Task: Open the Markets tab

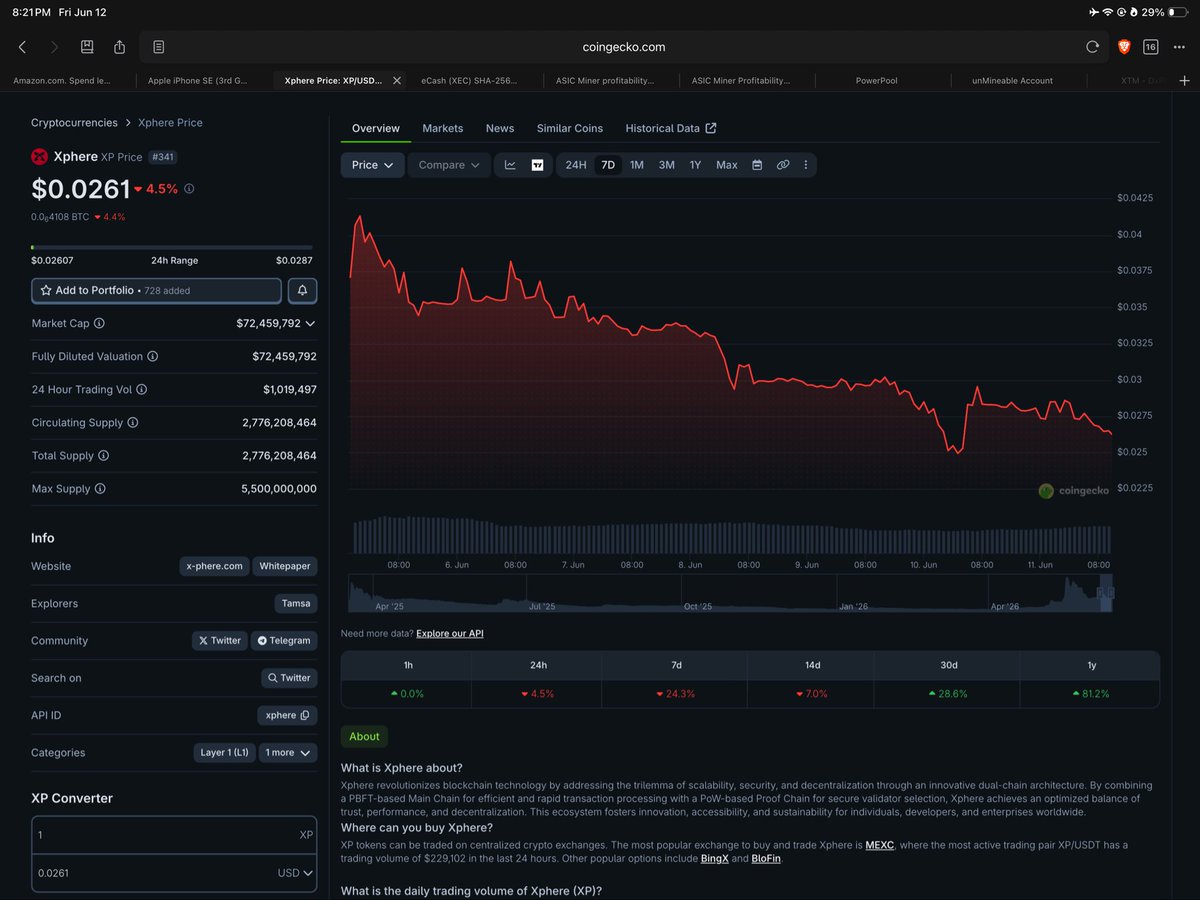Action: tap(442, 128)
